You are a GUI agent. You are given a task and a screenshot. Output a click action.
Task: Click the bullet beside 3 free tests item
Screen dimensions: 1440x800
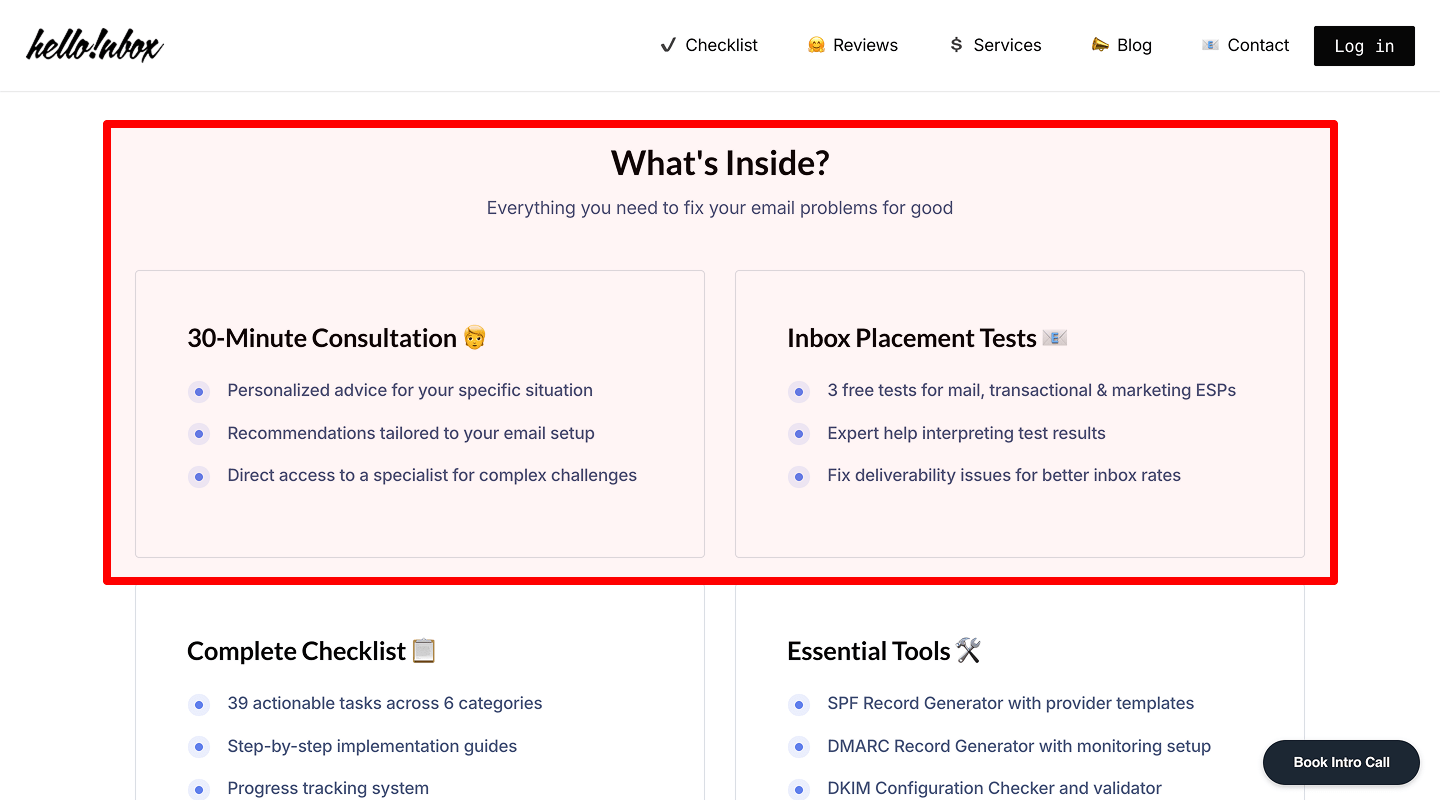(x=799, y=391)
